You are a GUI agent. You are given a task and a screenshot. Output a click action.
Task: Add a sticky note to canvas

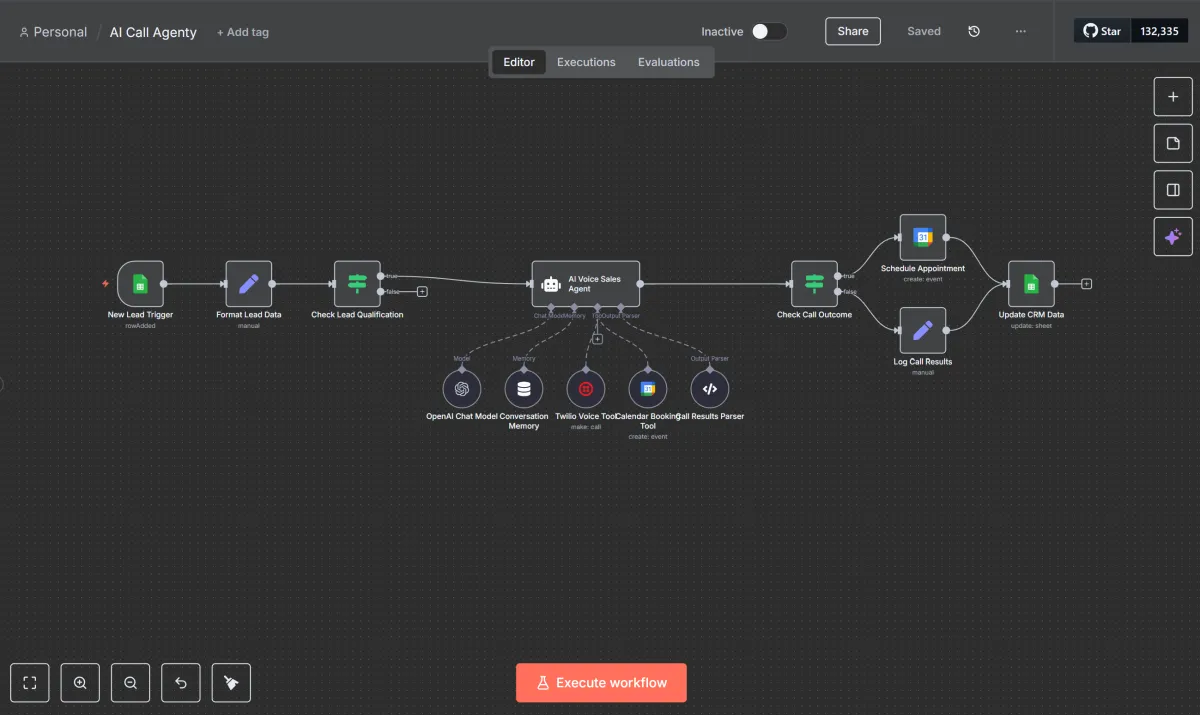(x=1173, y=143)
